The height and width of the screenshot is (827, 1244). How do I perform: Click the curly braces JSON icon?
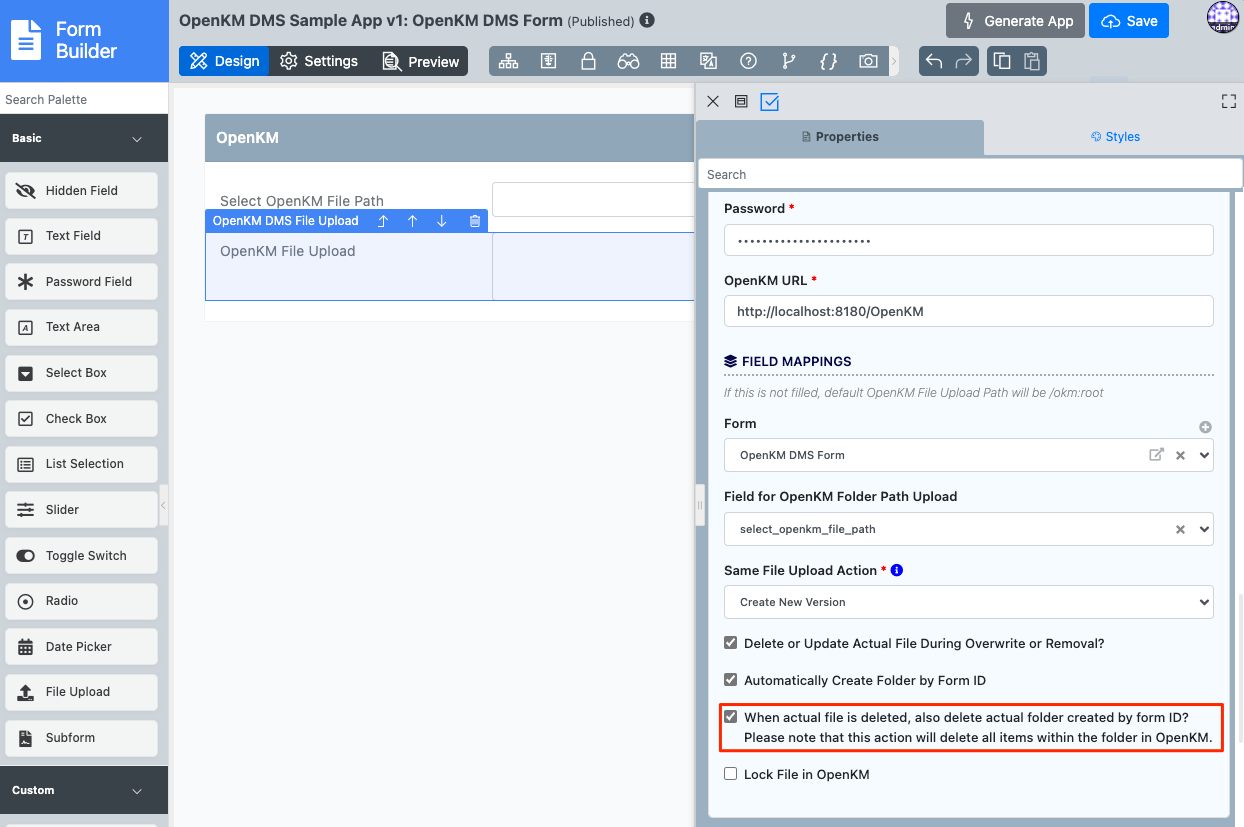pyautogui.click(x=828, y=61)
